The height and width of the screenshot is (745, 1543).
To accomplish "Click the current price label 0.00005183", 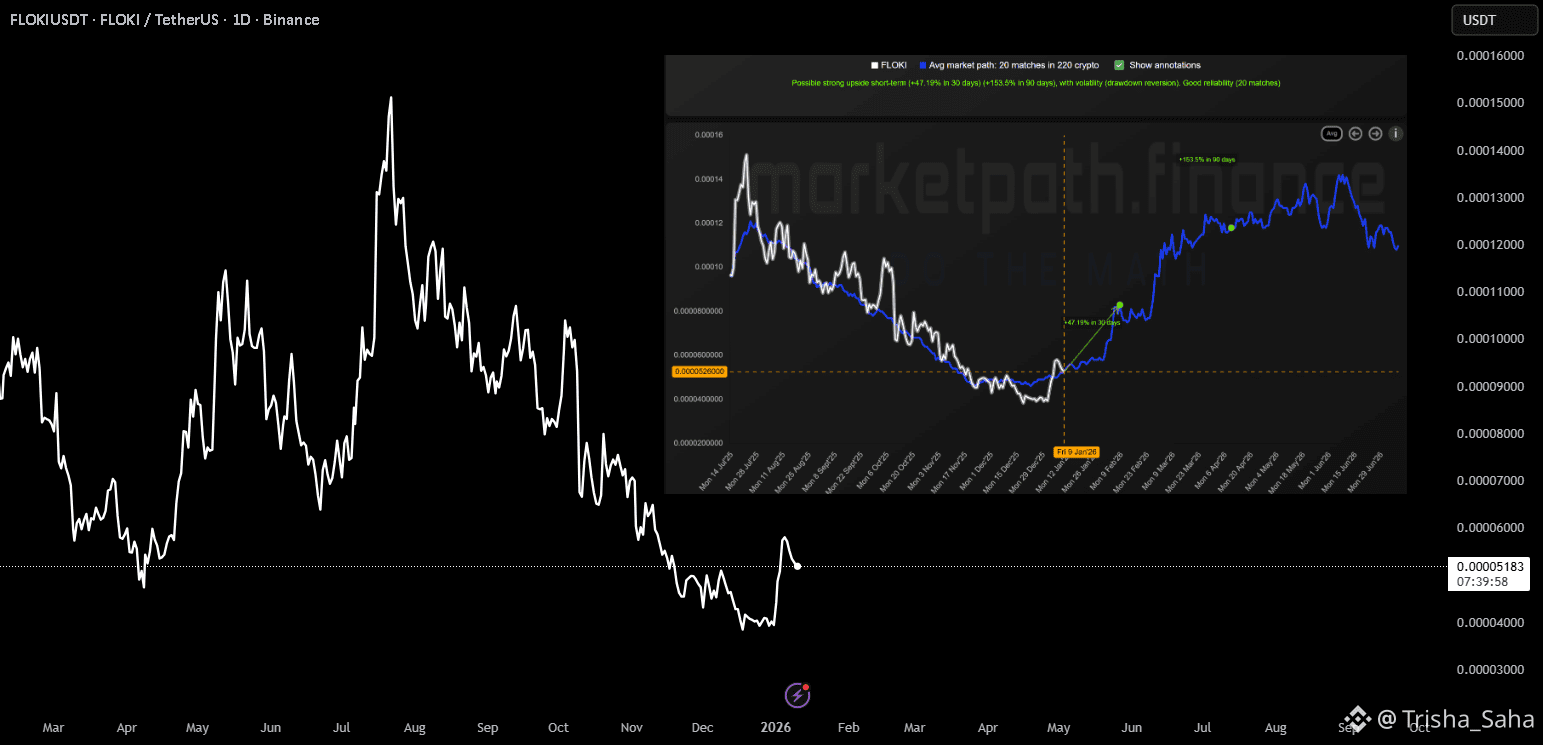I will tap(1490, 566).
